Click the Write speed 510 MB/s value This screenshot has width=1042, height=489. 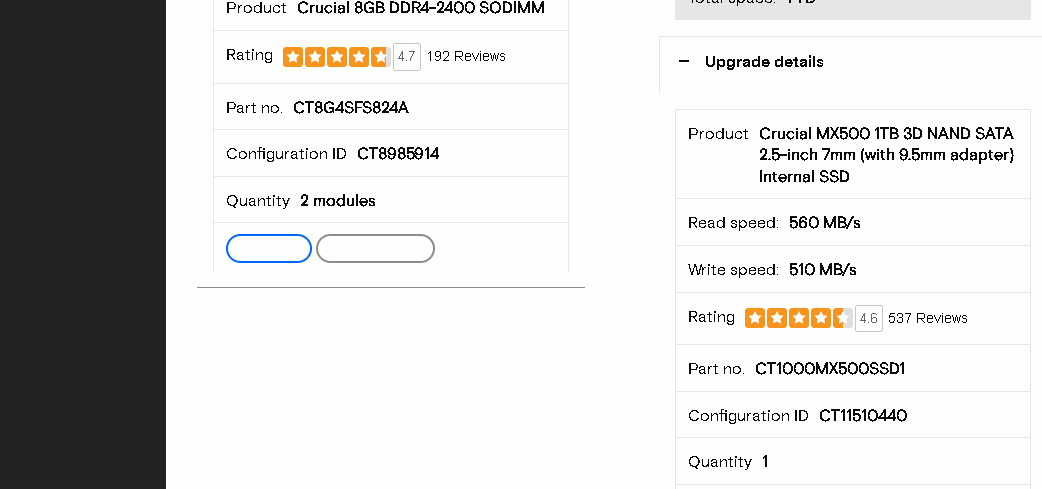pos(823,270)
